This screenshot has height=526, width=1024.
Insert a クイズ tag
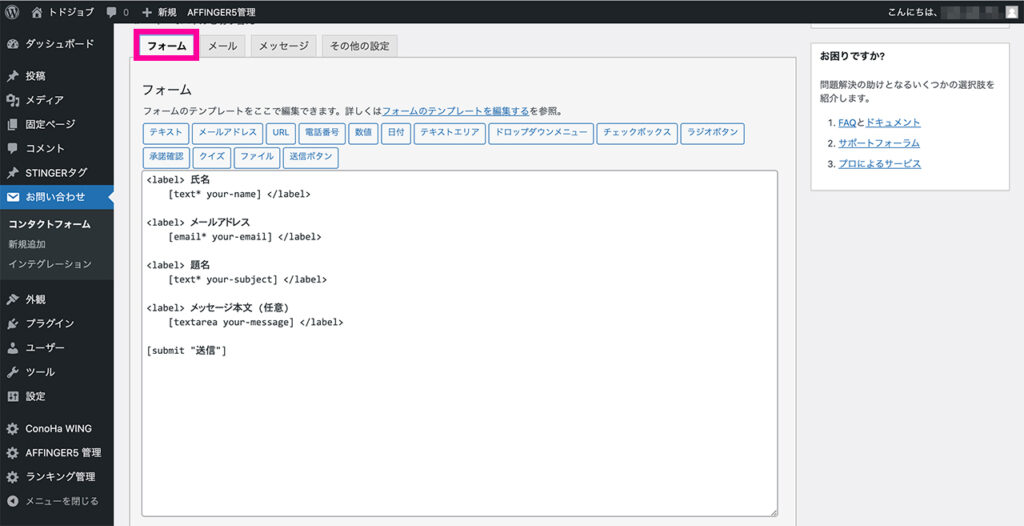coord(212,157)
